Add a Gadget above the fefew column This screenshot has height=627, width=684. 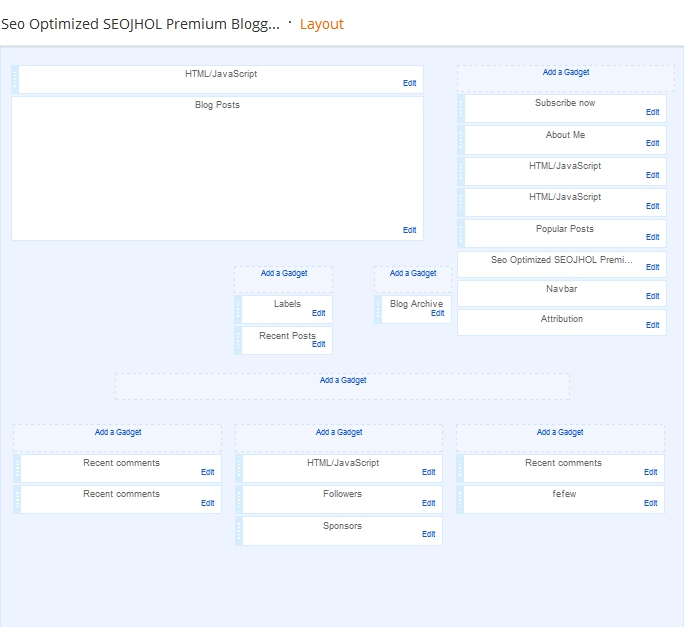point(560,432)
